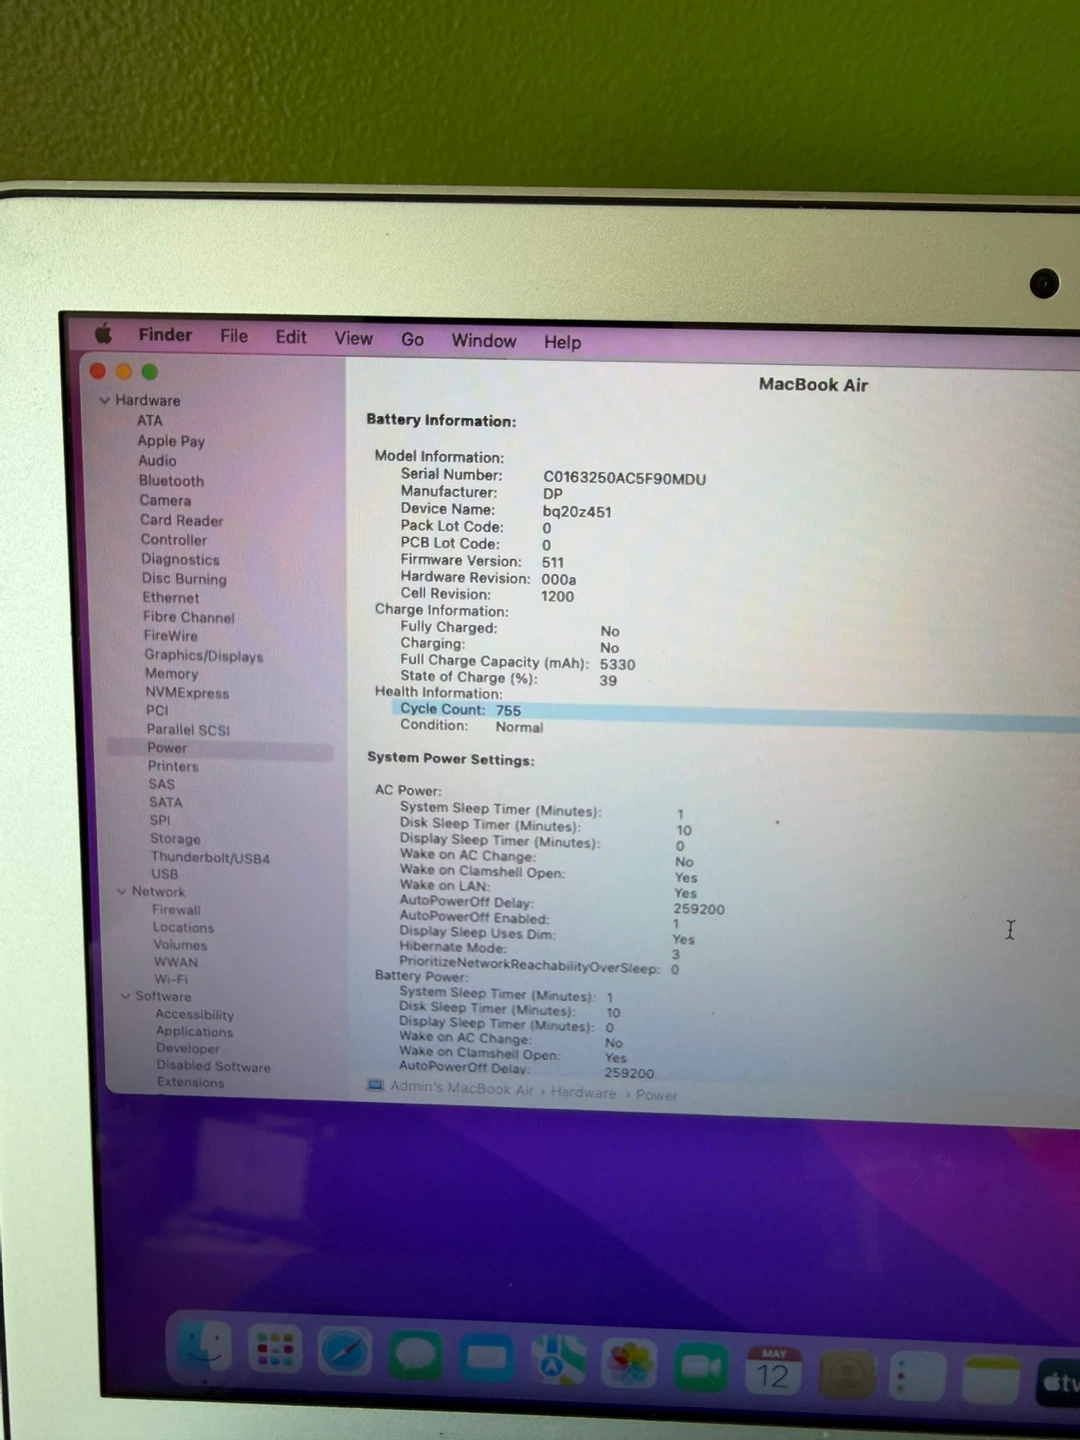The width and height of the screenshot is (1080, 1440).
Task: Open Maps from the Dock
Action: tap(558, 1361)
